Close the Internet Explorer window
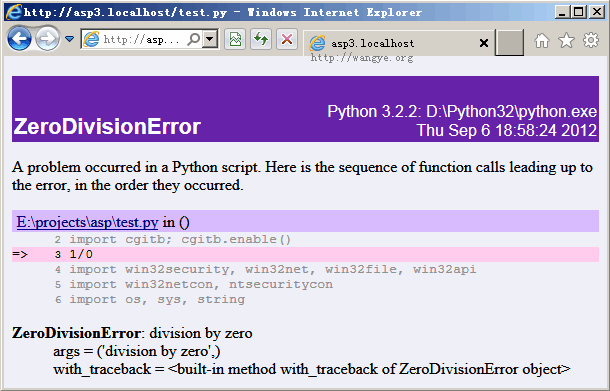Screen dimensions: 610x391 point(596,12)
